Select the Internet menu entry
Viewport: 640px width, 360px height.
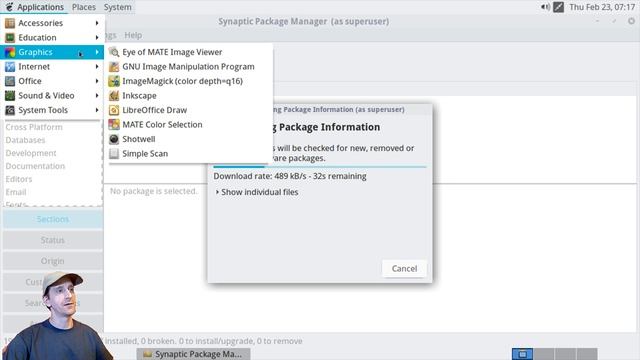(52, 67)
